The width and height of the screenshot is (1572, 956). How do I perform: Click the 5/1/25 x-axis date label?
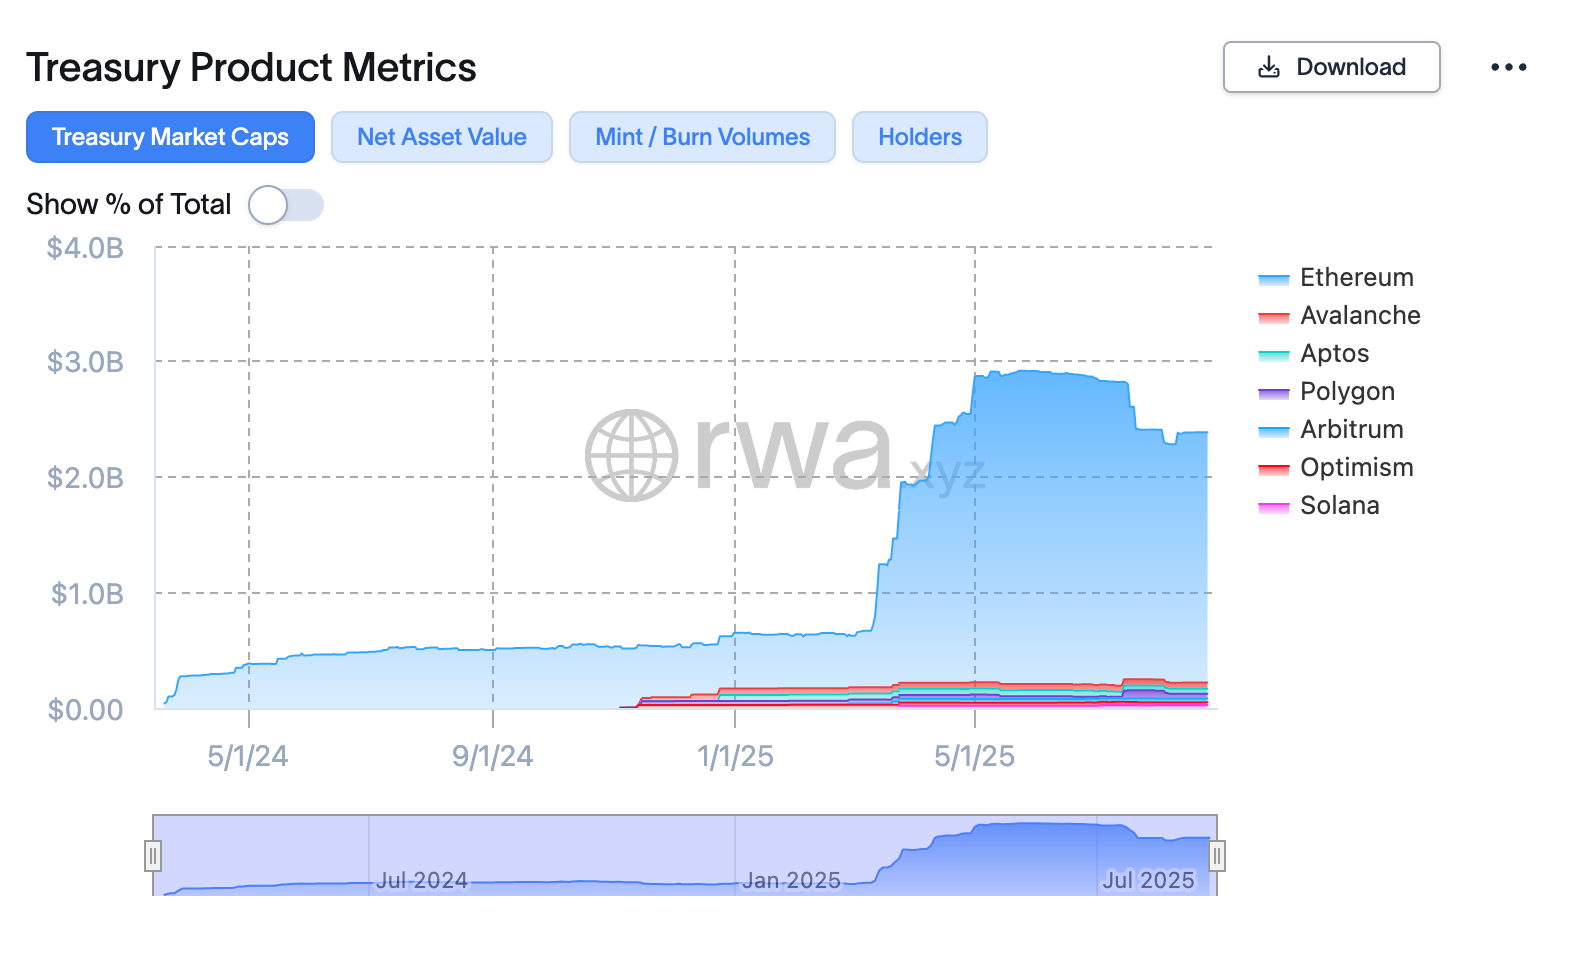(x=974, y=757)
